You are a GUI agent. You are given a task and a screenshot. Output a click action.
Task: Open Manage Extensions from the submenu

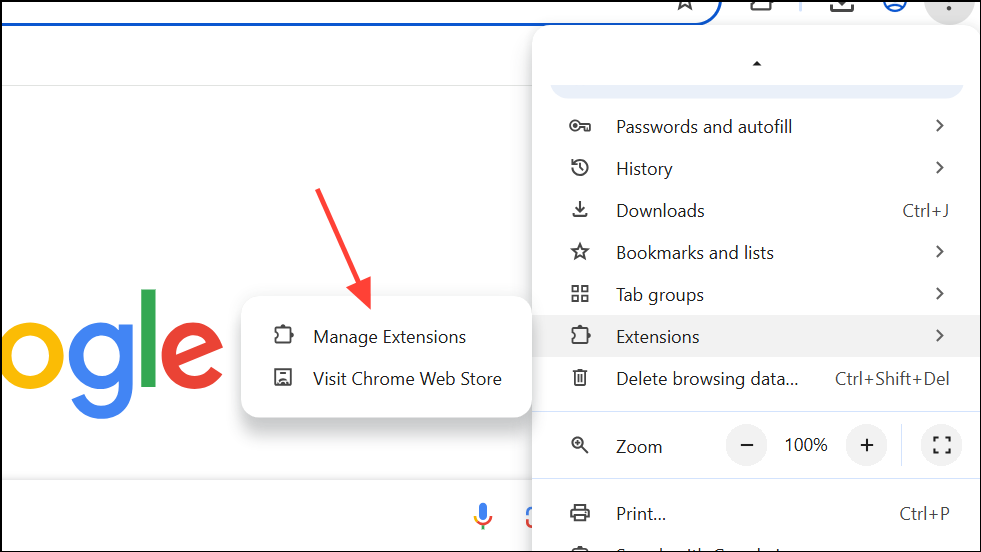coord(389,337)
